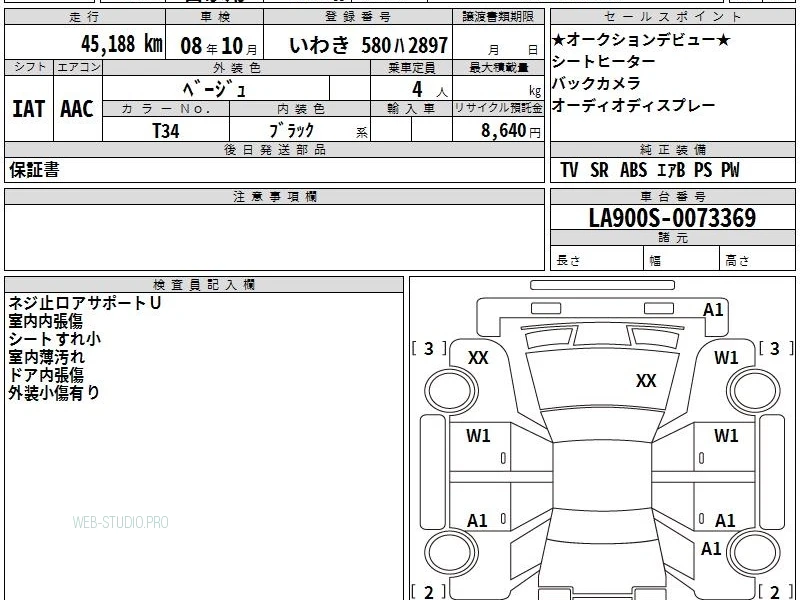The height and width of the screenshot is (600, 800).
Task: Click the 保証書 entry
Action: 34,170
